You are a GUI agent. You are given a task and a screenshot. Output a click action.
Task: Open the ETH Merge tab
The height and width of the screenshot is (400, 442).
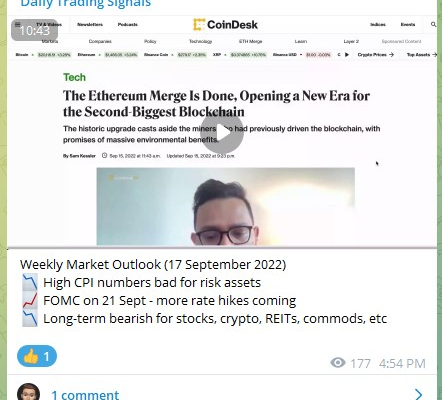(x=250, y=41)
